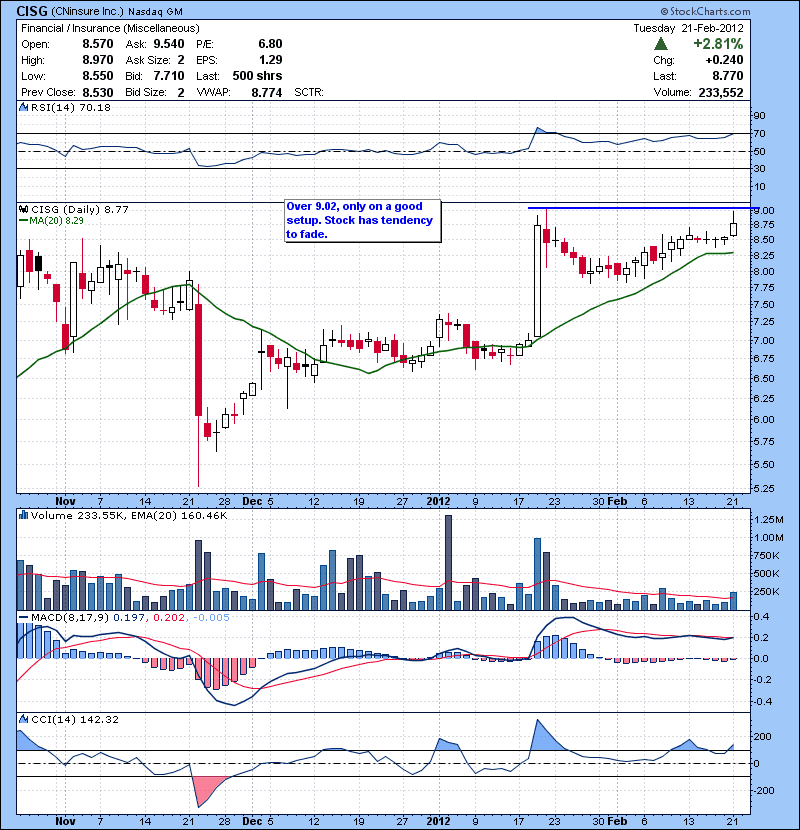Click the candlestick icon beside CISG (Daily)
The image size is (800, 830).
pyautogui.click(x=23, y=209)
